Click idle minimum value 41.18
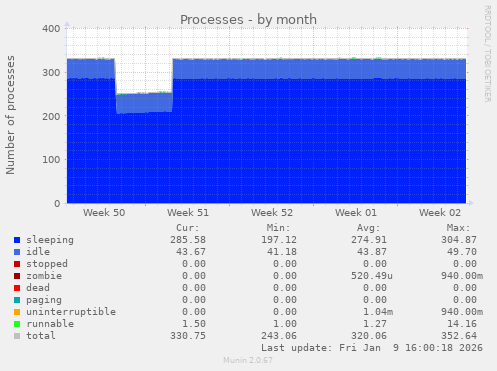The width and height of the screenshot is (497, 371). click(x=282, y=252)
